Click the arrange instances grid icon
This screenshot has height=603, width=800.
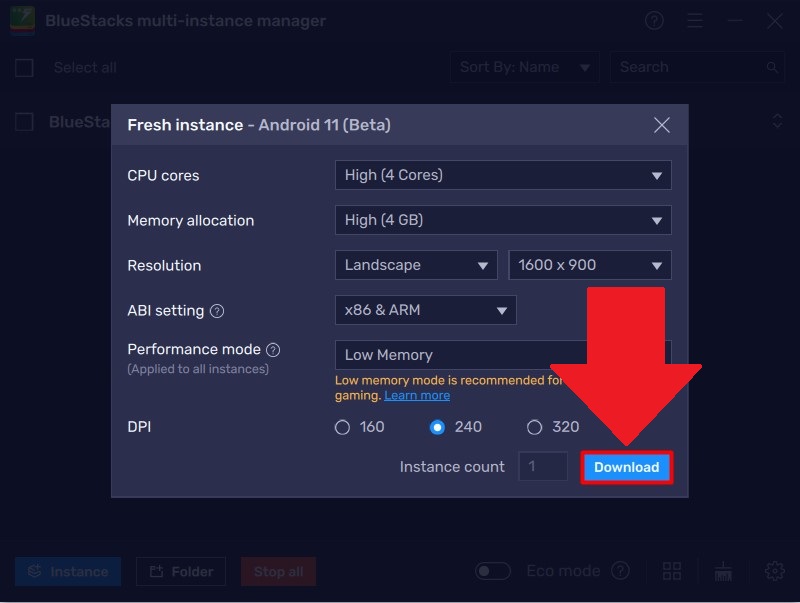[672, 571]
